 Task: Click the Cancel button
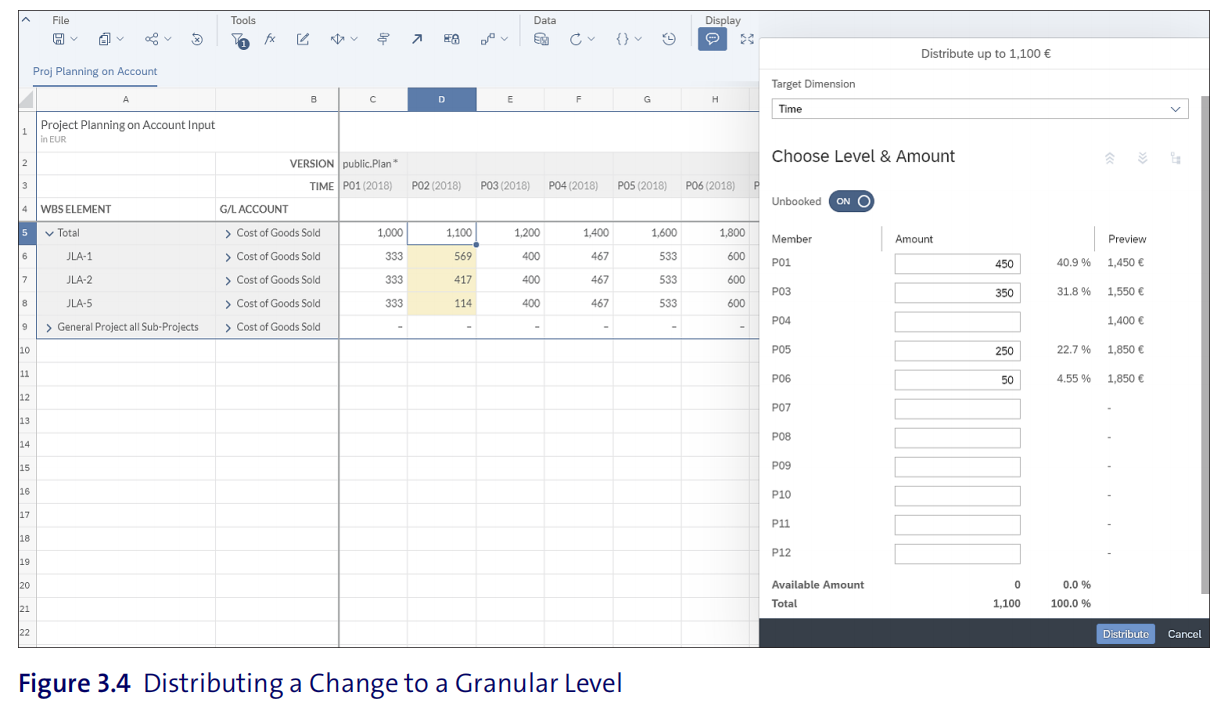pyautogui.click(x=1184, y=634)
